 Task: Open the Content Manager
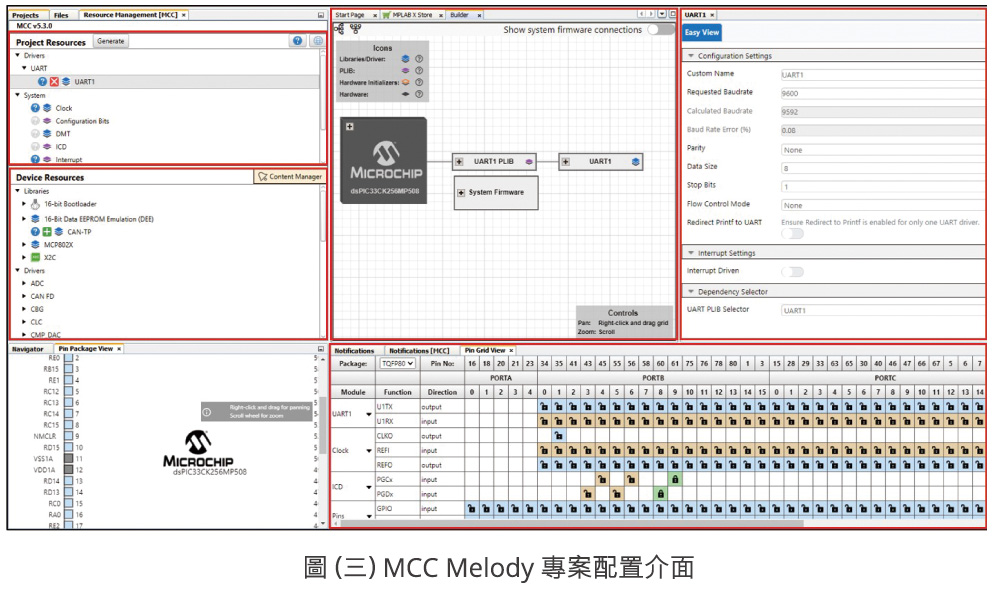click(x=289, y=177)
